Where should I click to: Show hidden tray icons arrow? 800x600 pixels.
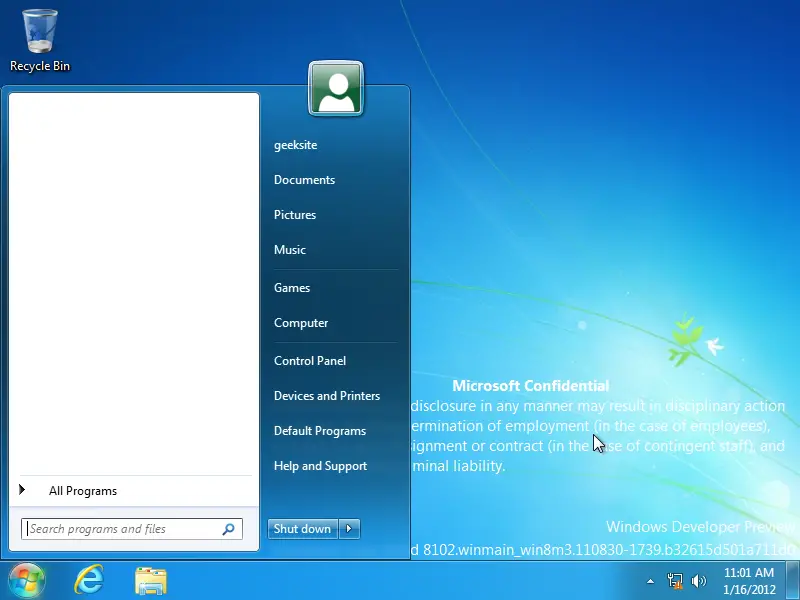651,581
